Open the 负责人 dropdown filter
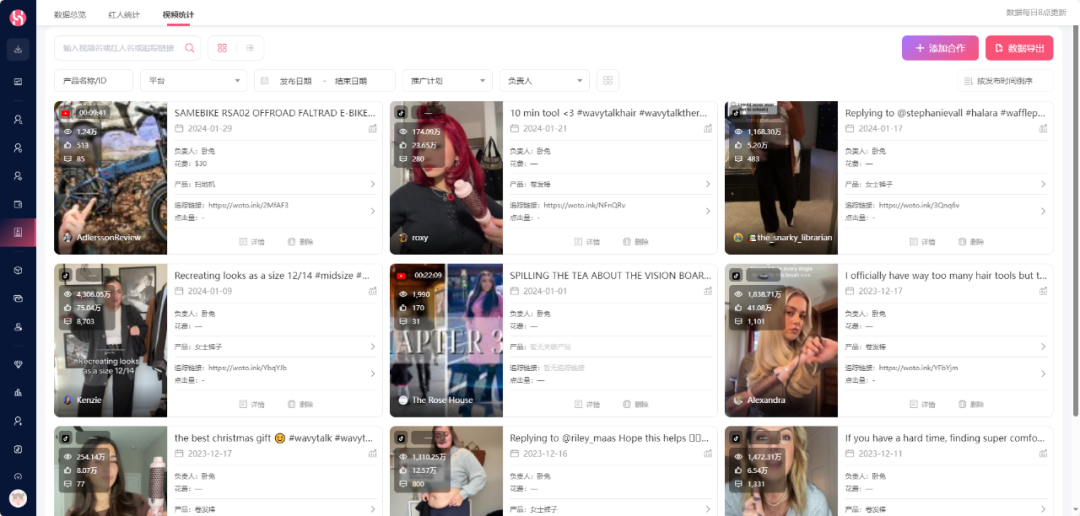 pos(544,81)
